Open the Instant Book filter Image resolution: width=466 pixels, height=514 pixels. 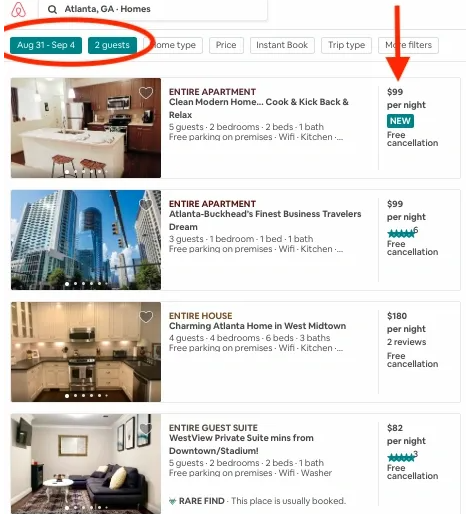coord(282,45)
